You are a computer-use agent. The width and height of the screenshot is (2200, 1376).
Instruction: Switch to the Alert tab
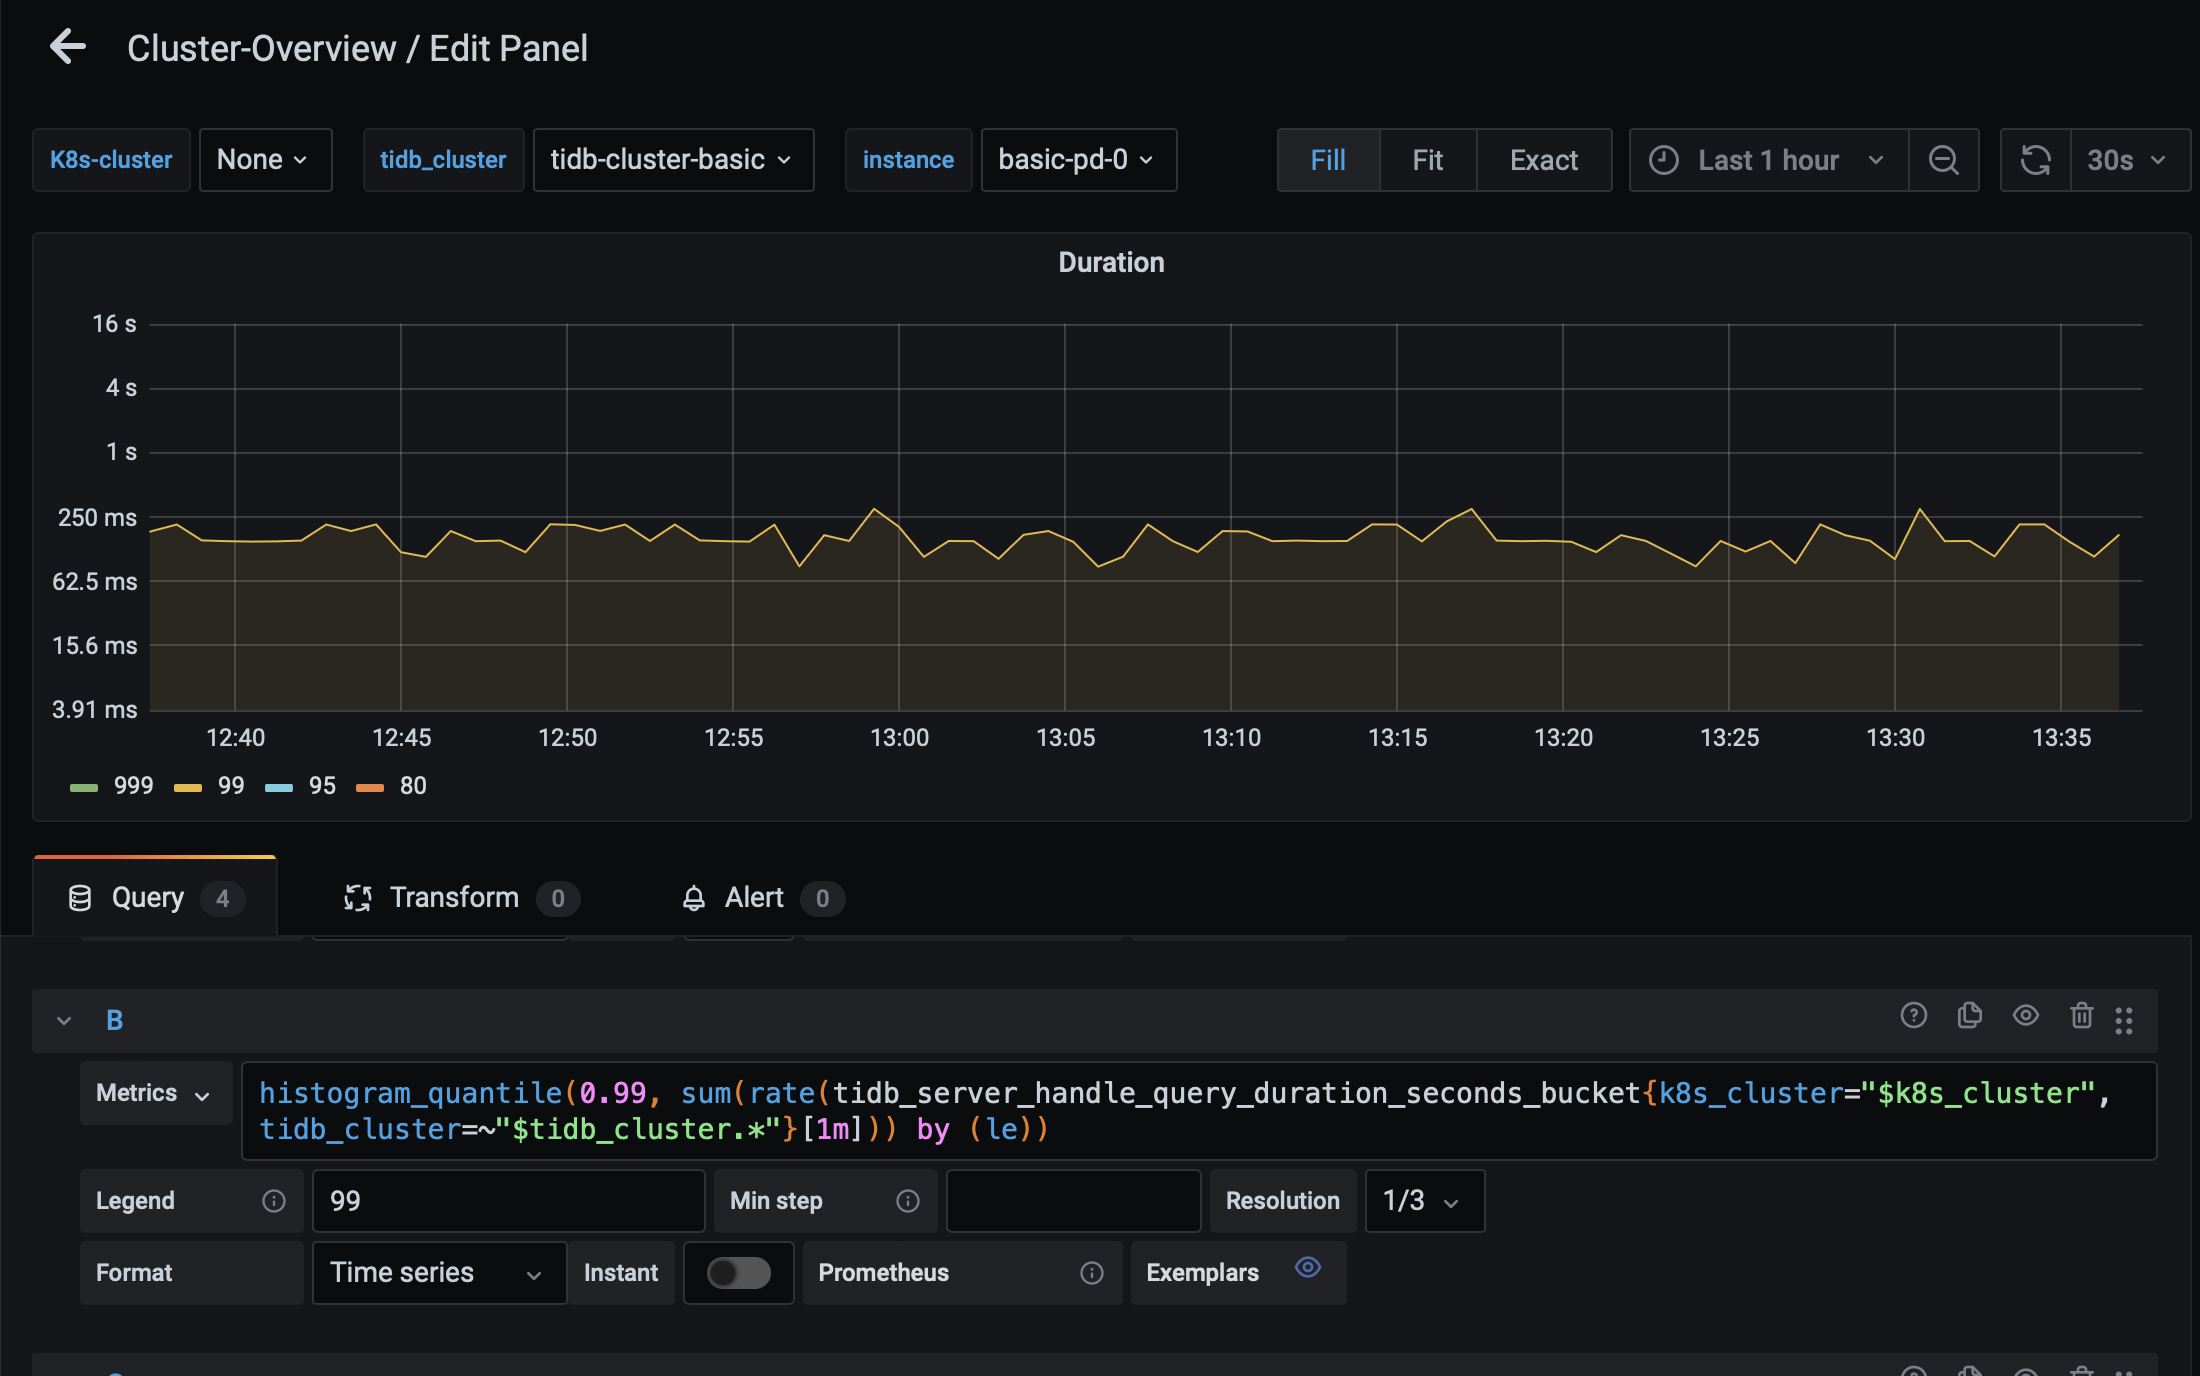coord(754,898)
